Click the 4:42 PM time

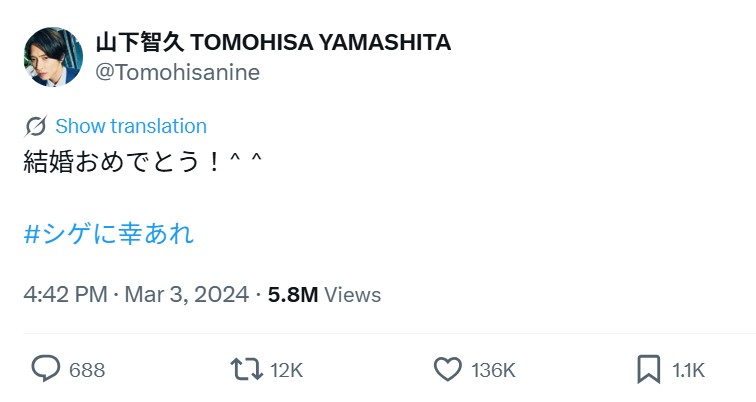tap(65, 295)
